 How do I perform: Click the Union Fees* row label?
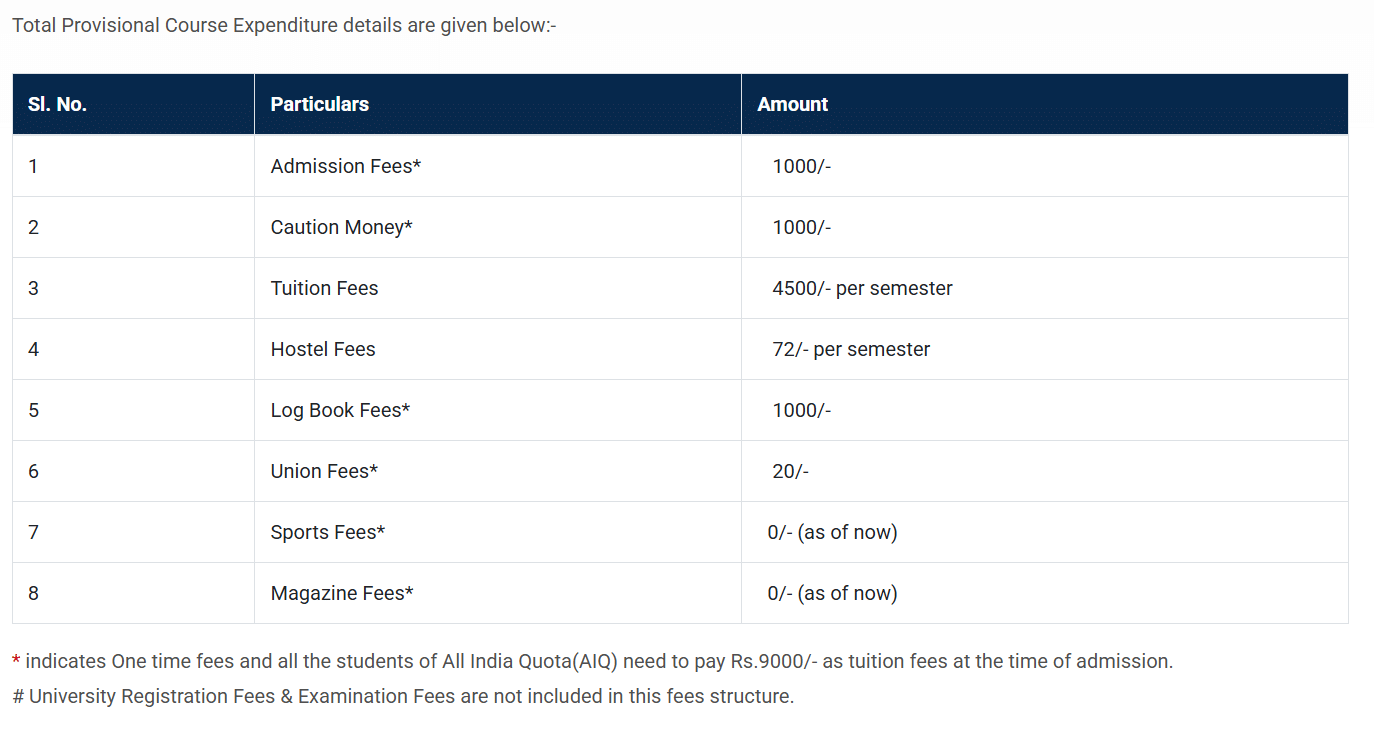click(324, 471)
